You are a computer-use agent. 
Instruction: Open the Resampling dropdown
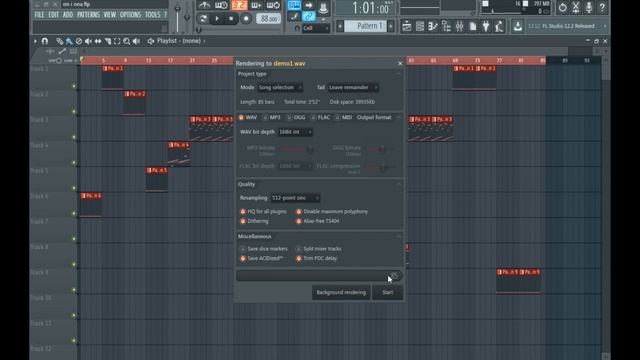pos(295,198)
